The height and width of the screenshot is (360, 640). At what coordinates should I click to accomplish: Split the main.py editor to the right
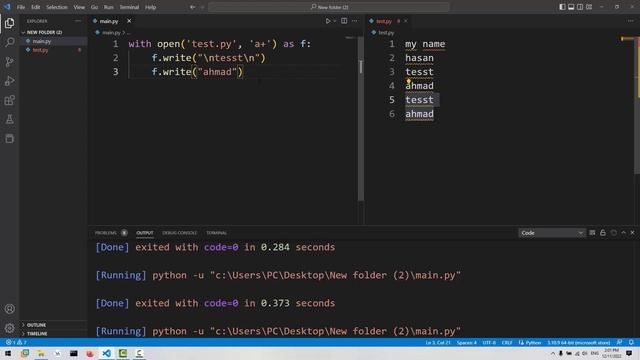[x=344, y=21]
